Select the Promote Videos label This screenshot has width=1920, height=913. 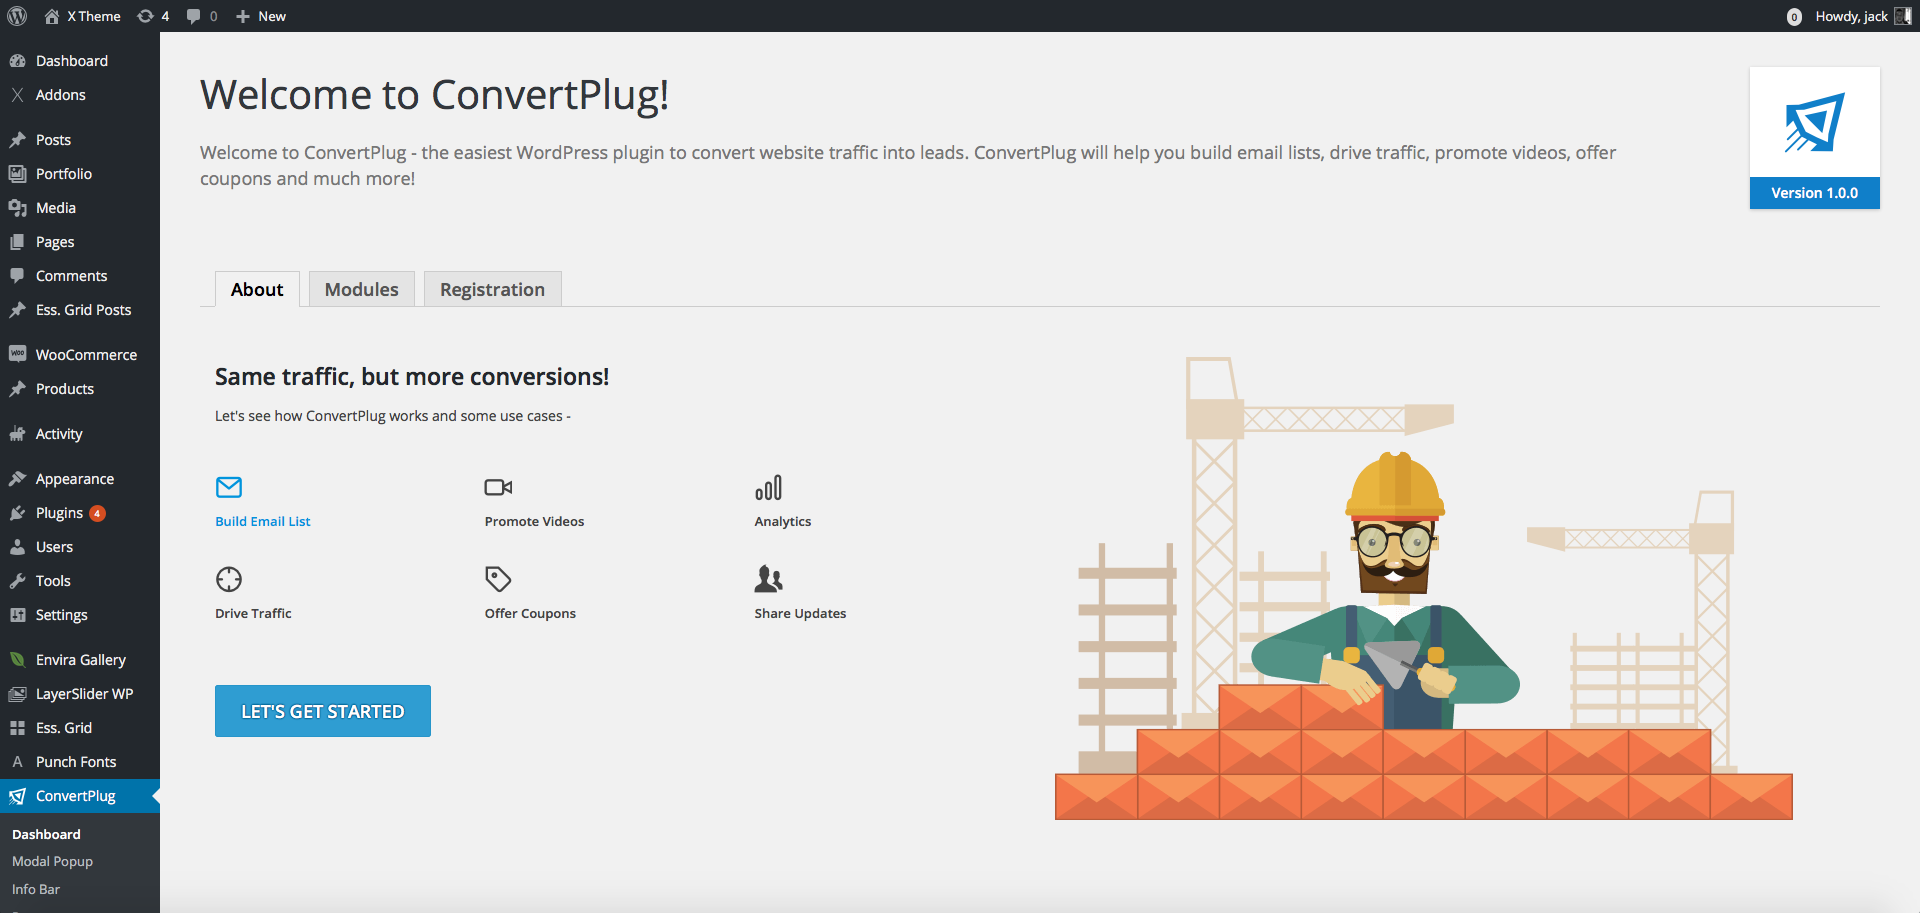pos(534,521)
